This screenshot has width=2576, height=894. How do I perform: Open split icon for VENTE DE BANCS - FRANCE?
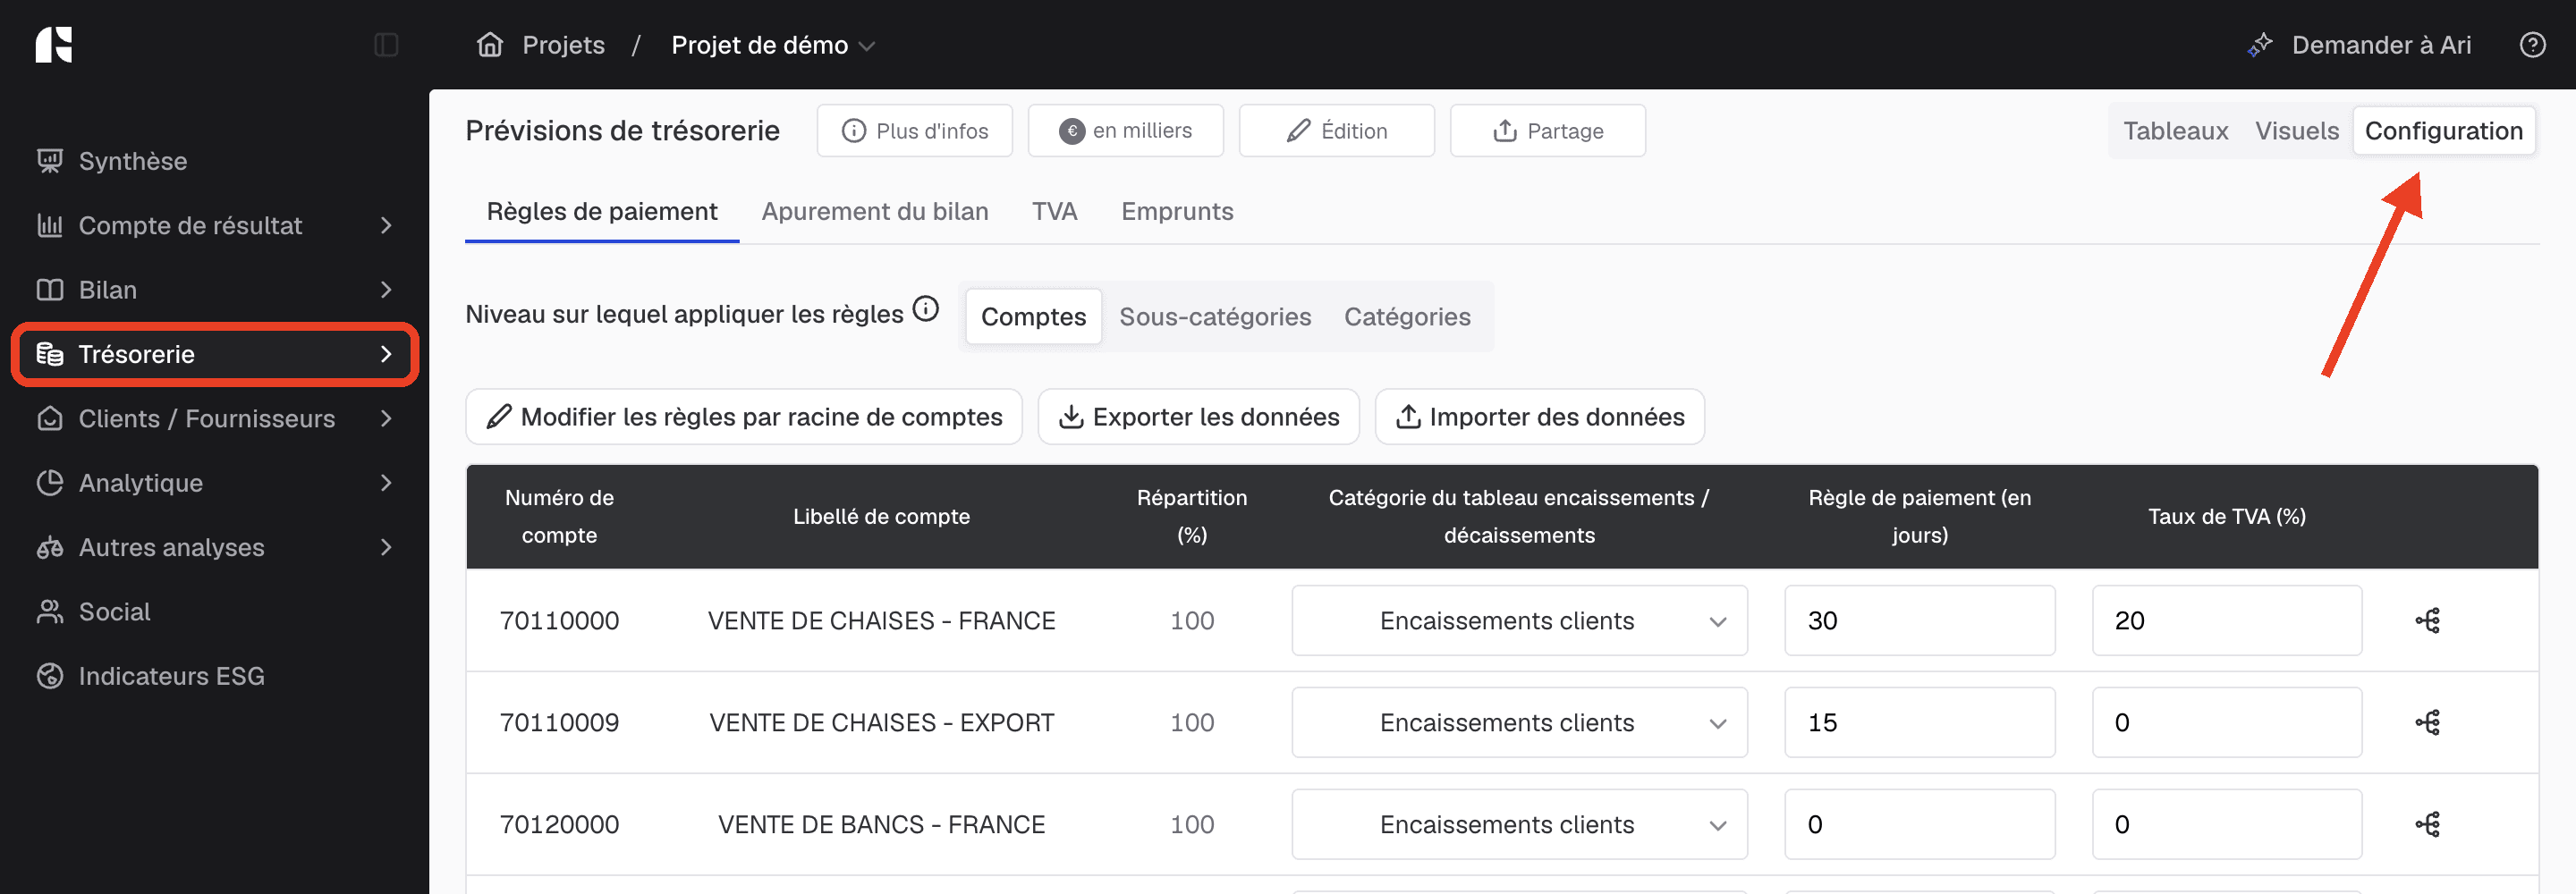2427,825
